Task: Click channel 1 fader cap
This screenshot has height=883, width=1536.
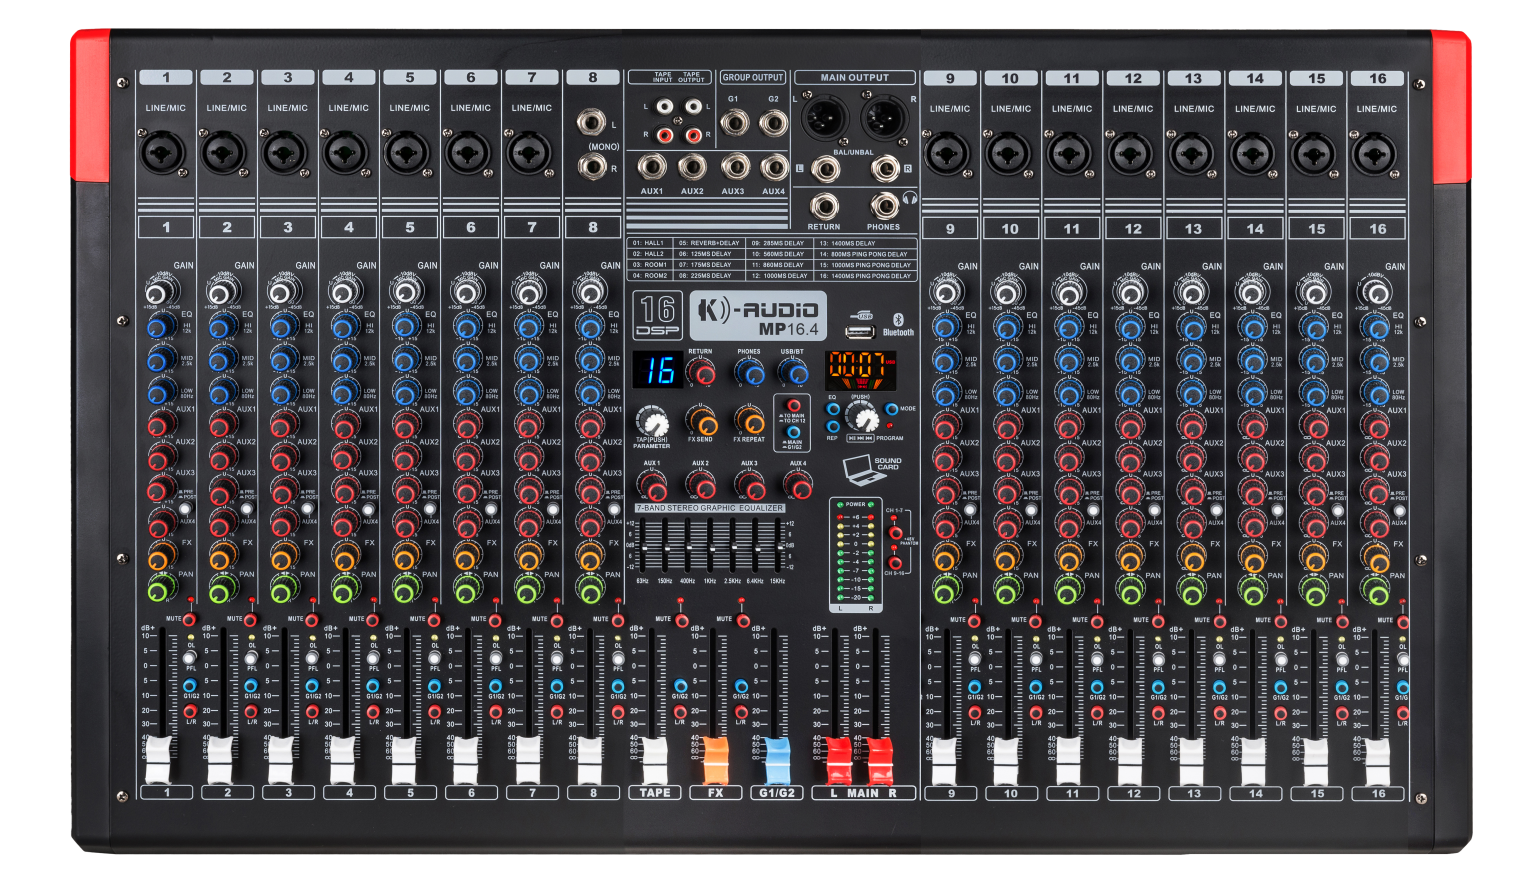Action: [159, 760]
